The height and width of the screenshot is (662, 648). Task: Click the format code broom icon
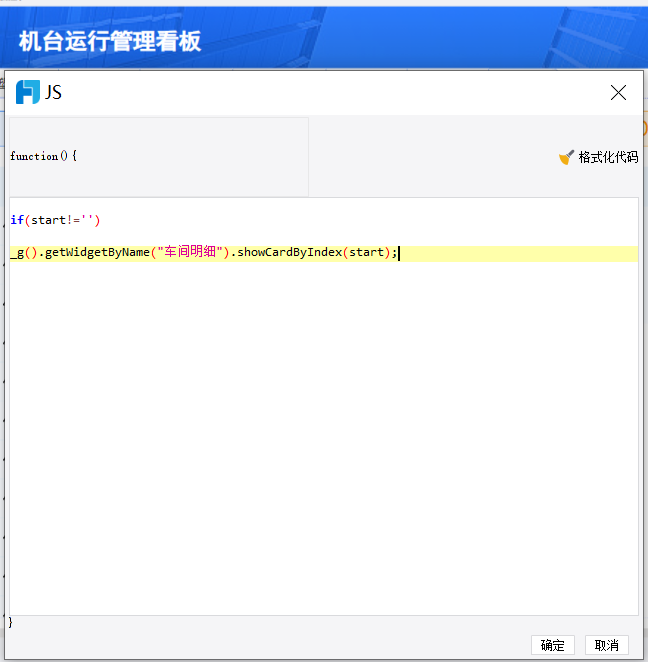[566, 157]
